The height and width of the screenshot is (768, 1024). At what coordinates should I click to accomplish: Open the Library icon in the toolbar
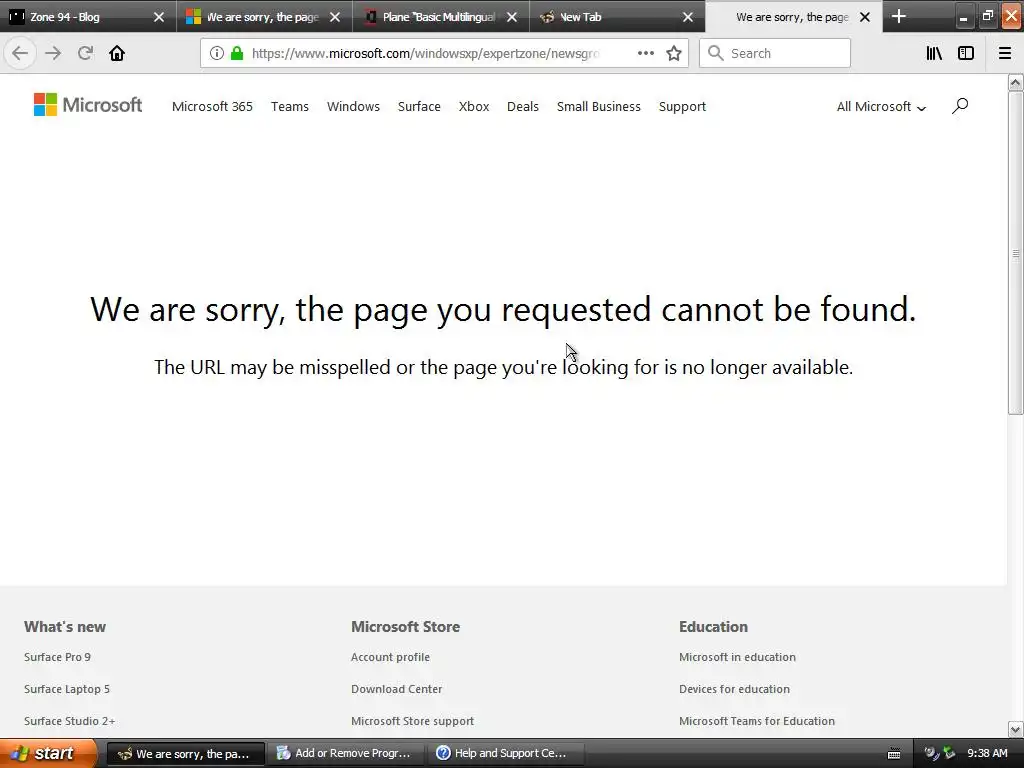[934, 53]
